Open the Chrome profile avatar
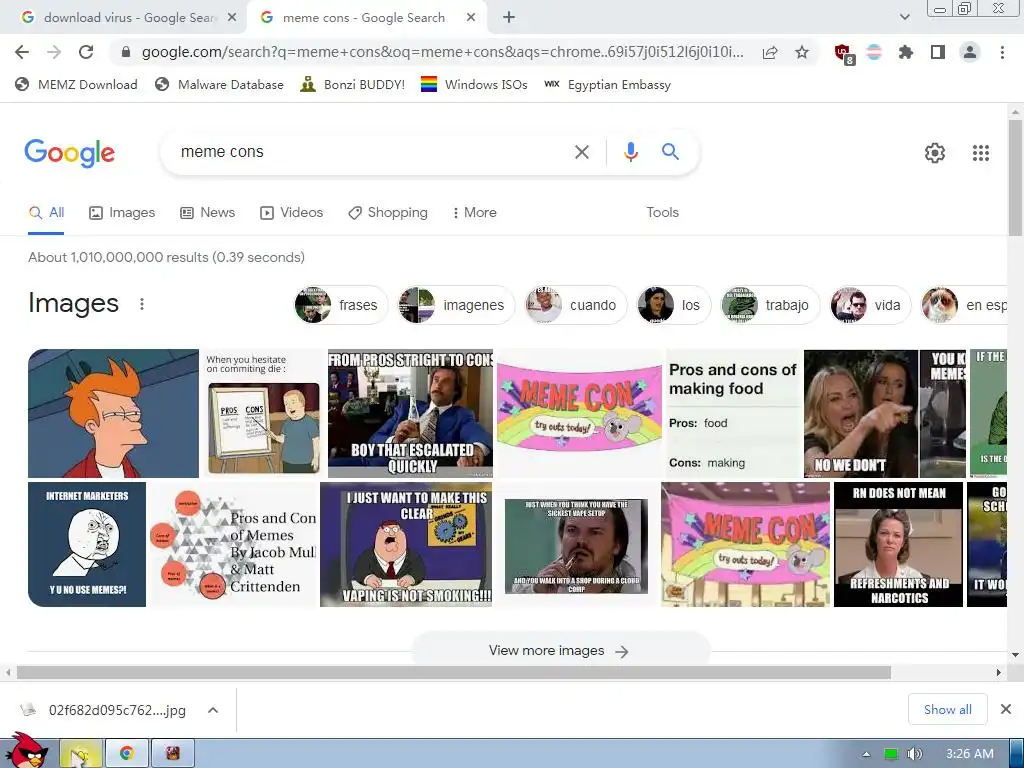The image size is (1024, 768). (x=970, y=52)
